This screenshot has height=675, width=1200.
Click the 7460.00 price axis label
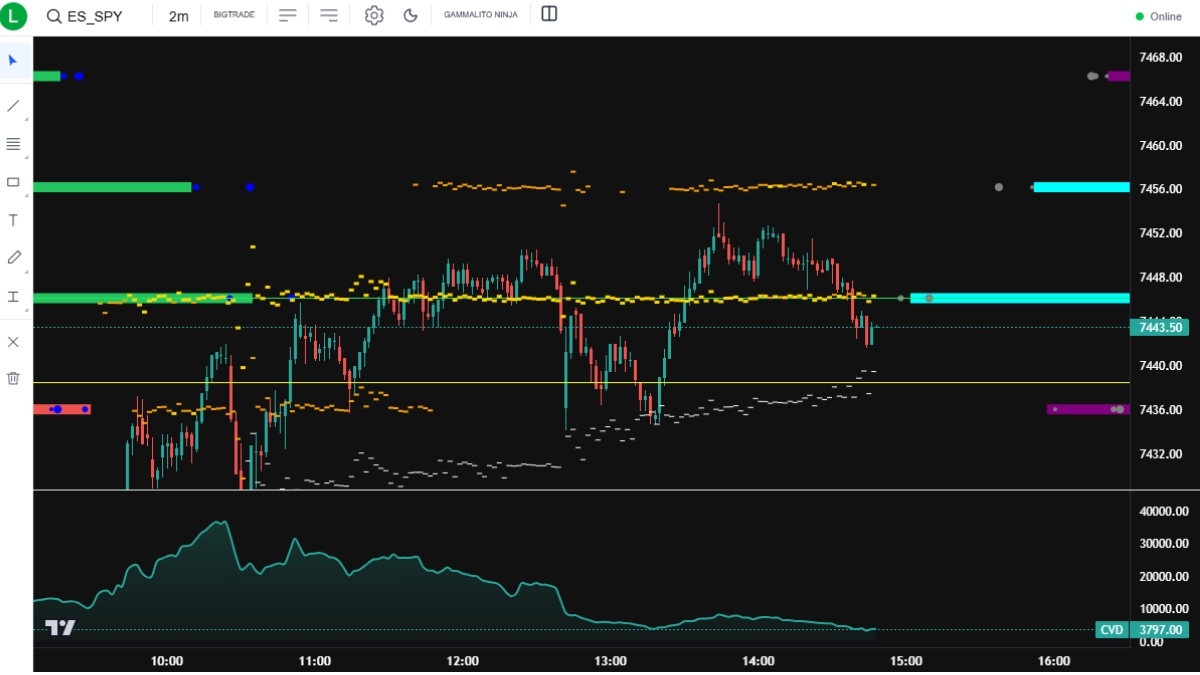click(1160, 145)
